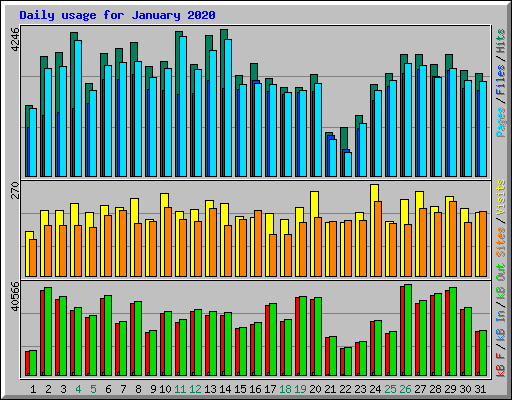Viewport: 512px width, 400px height.
Task: Click day label 31 on the axis
Action: 480,389
